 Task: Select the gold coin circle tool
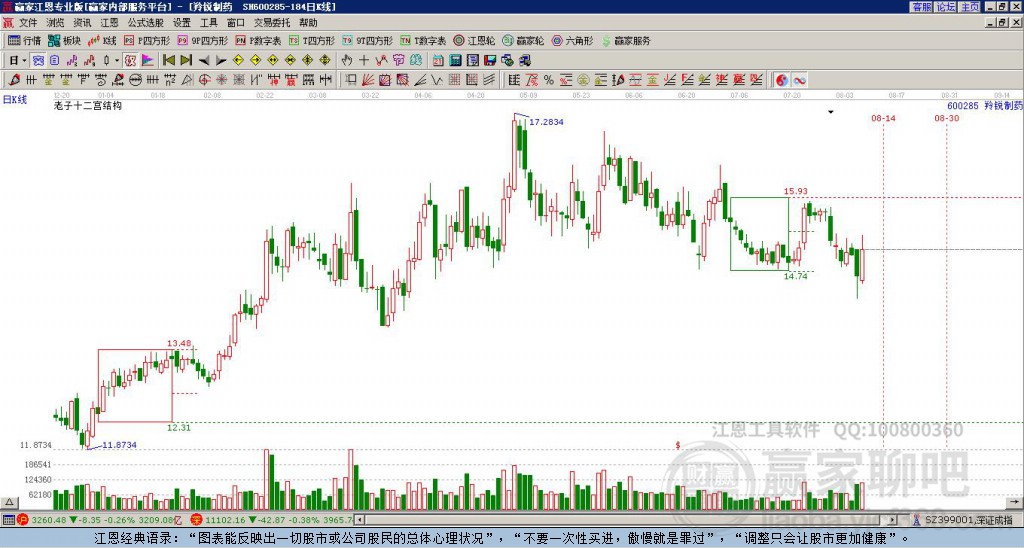click(583, 80)
